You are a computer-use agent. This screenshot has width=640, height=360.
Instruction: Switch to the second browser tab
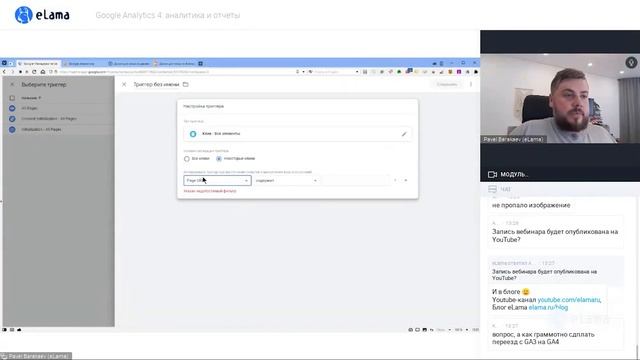point(84,64)
